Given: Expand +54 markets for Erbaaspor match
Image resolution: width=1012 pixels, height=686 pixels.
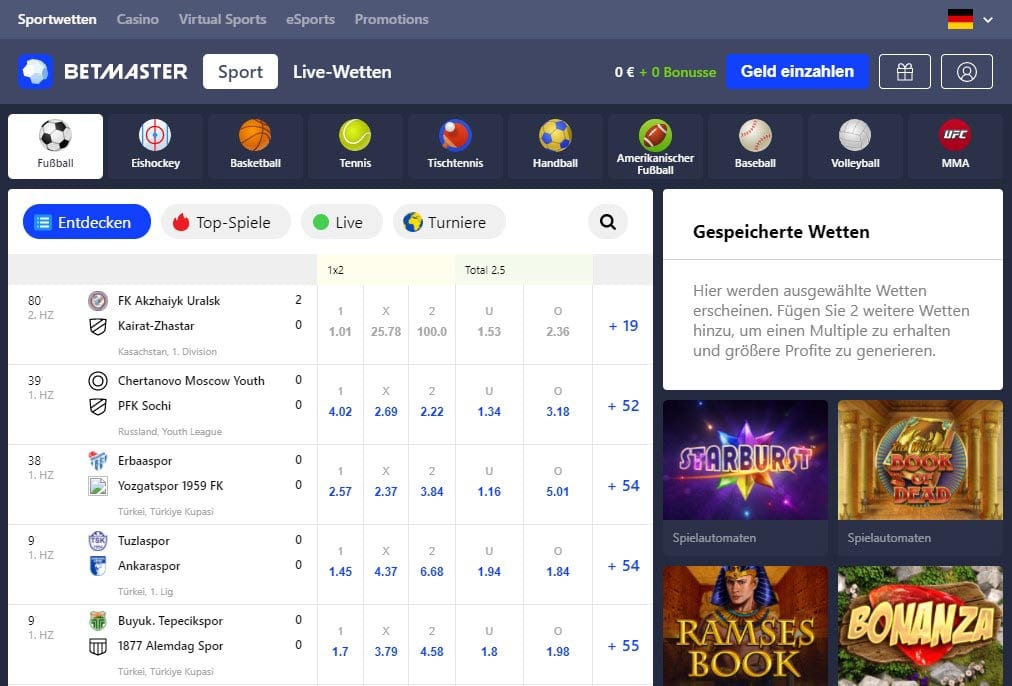Looking at the screenshot, I should 623,485.
